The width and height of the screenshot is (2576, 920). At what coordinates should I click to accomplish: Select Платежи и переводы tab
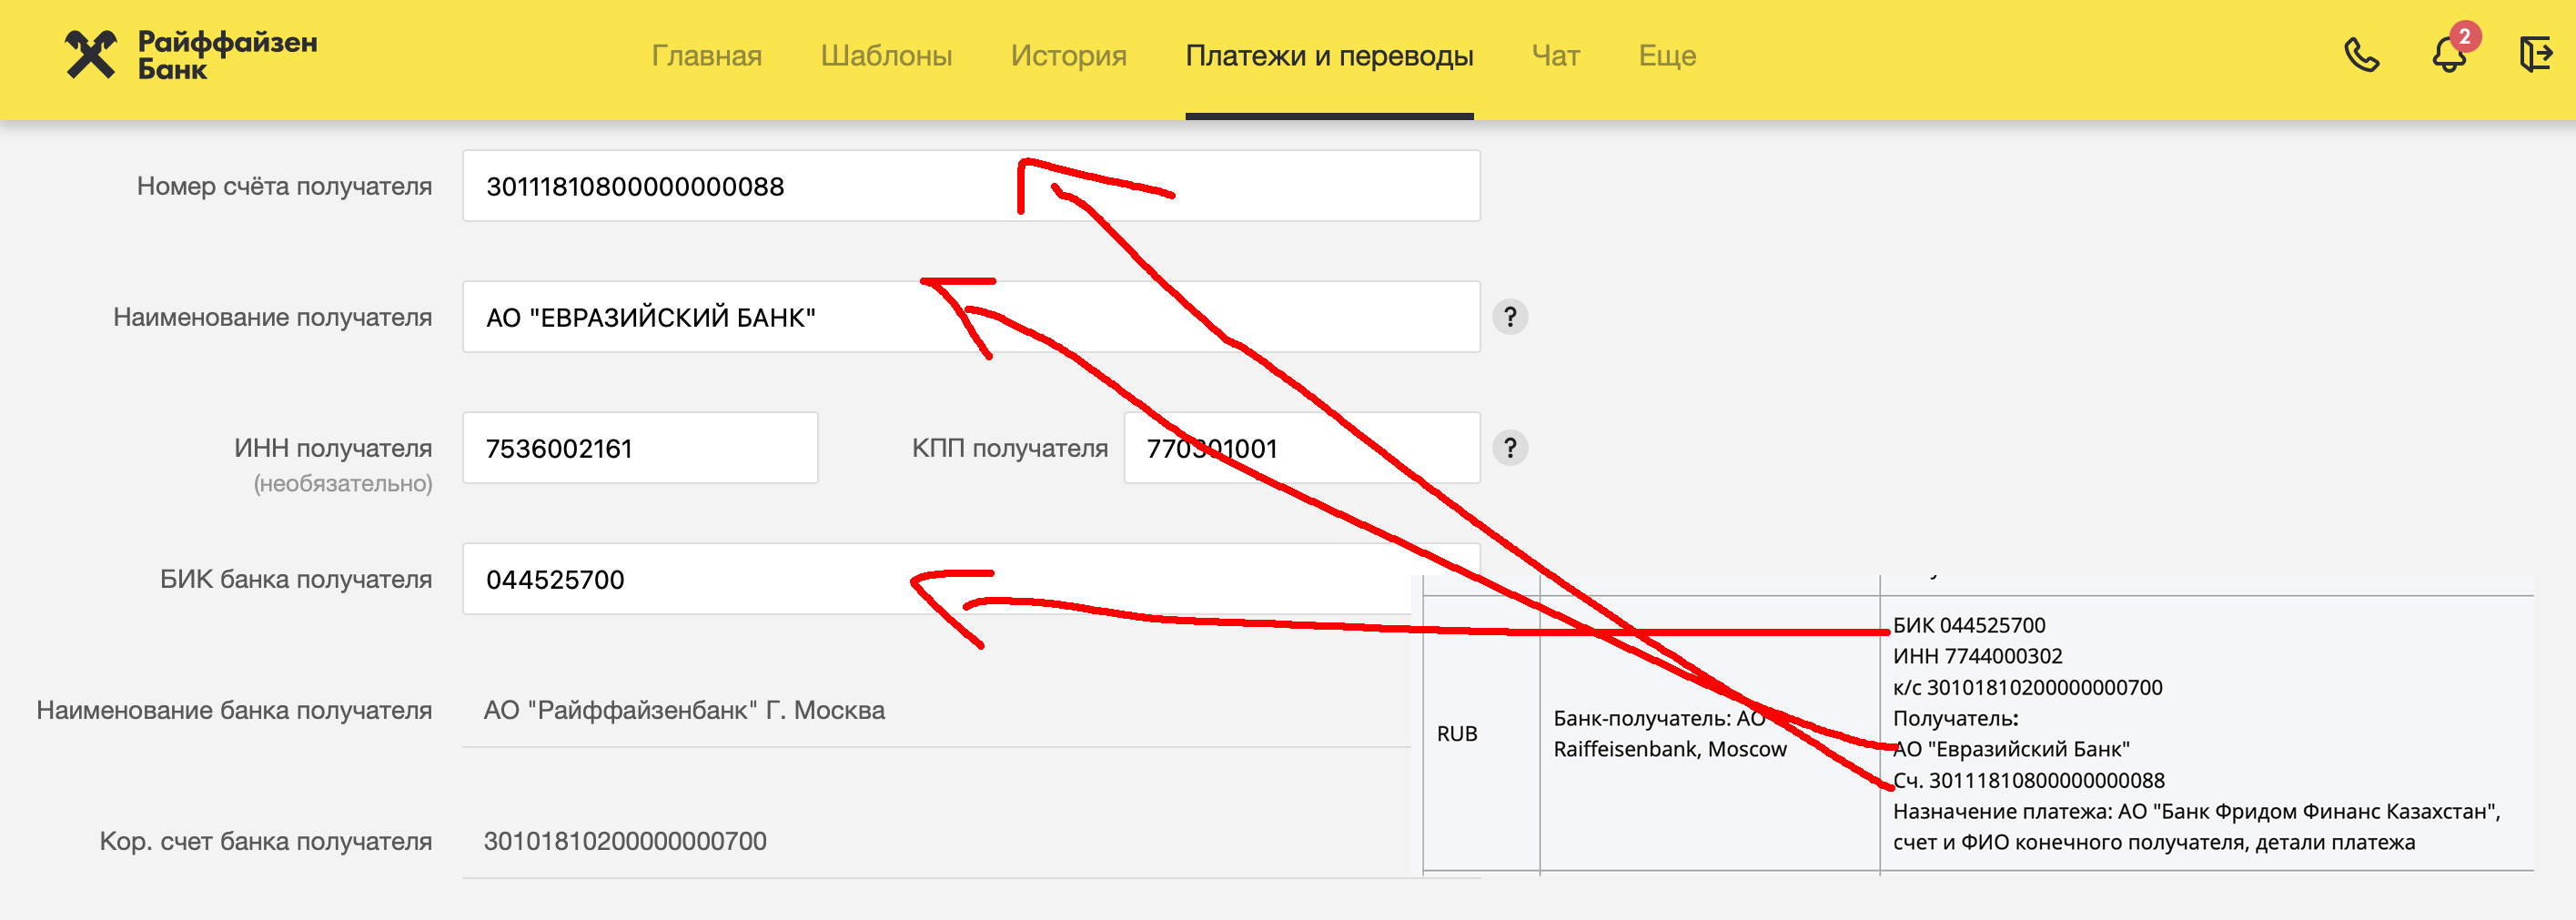tap(1329, 56)
